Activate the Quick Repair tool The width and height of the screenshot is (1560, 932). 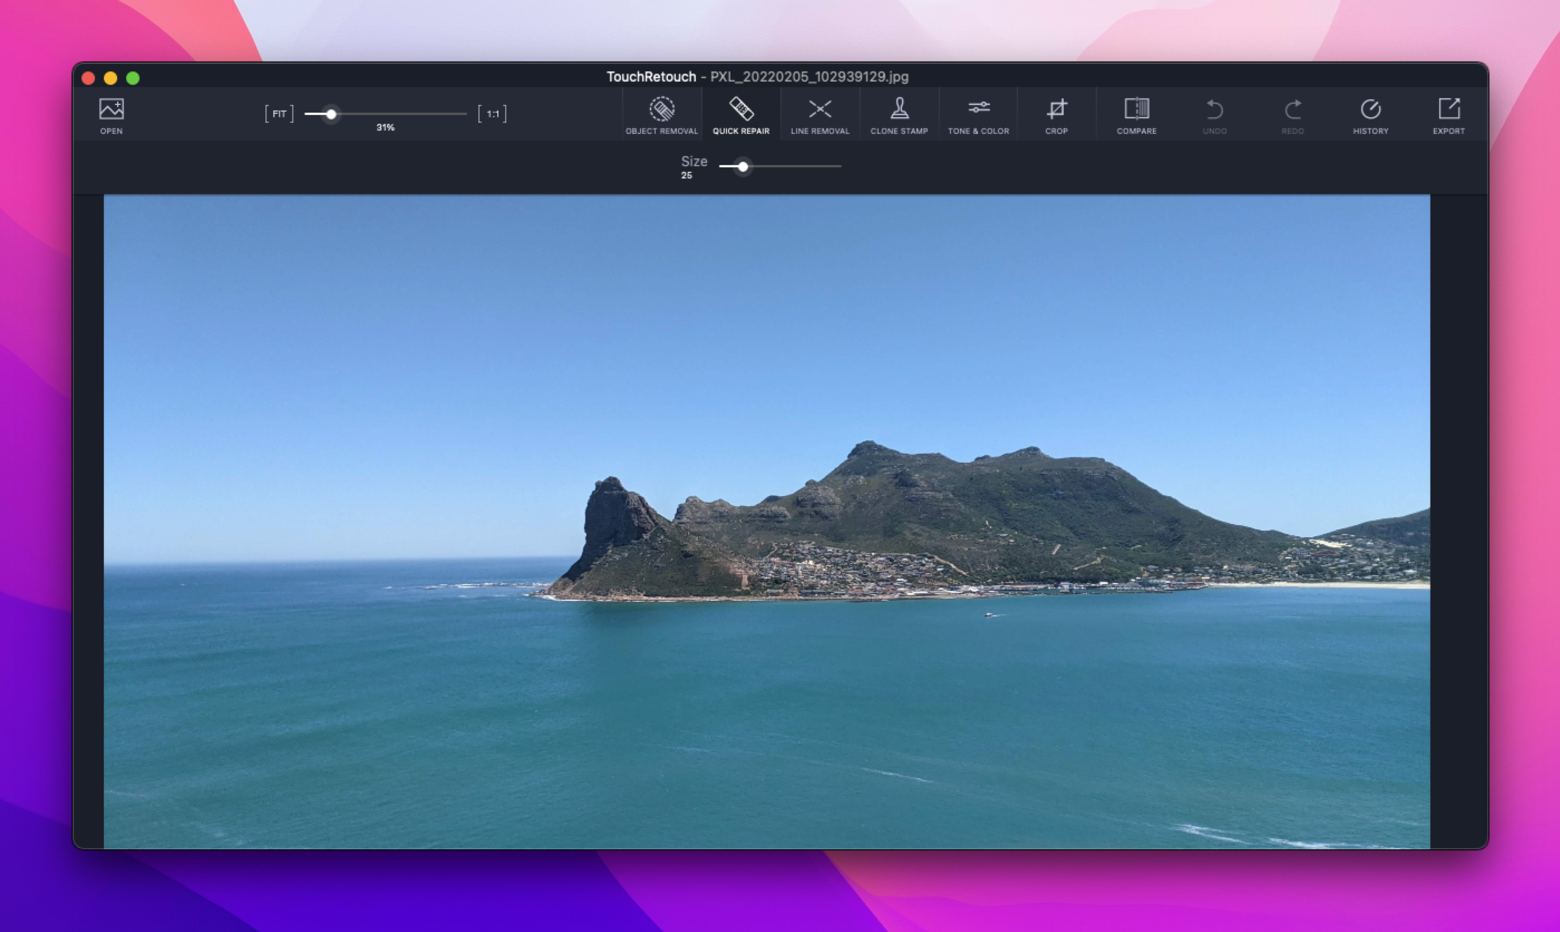coord(740,113)
